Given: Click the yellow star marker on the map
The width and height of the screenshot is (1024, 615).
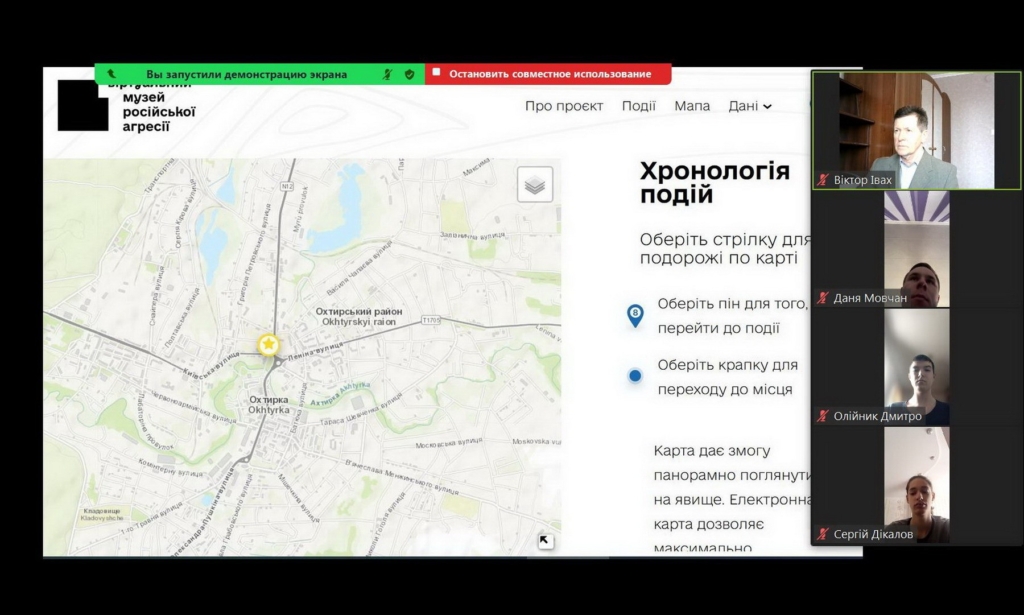Looking at the screenshot, I should click(268, 345).
